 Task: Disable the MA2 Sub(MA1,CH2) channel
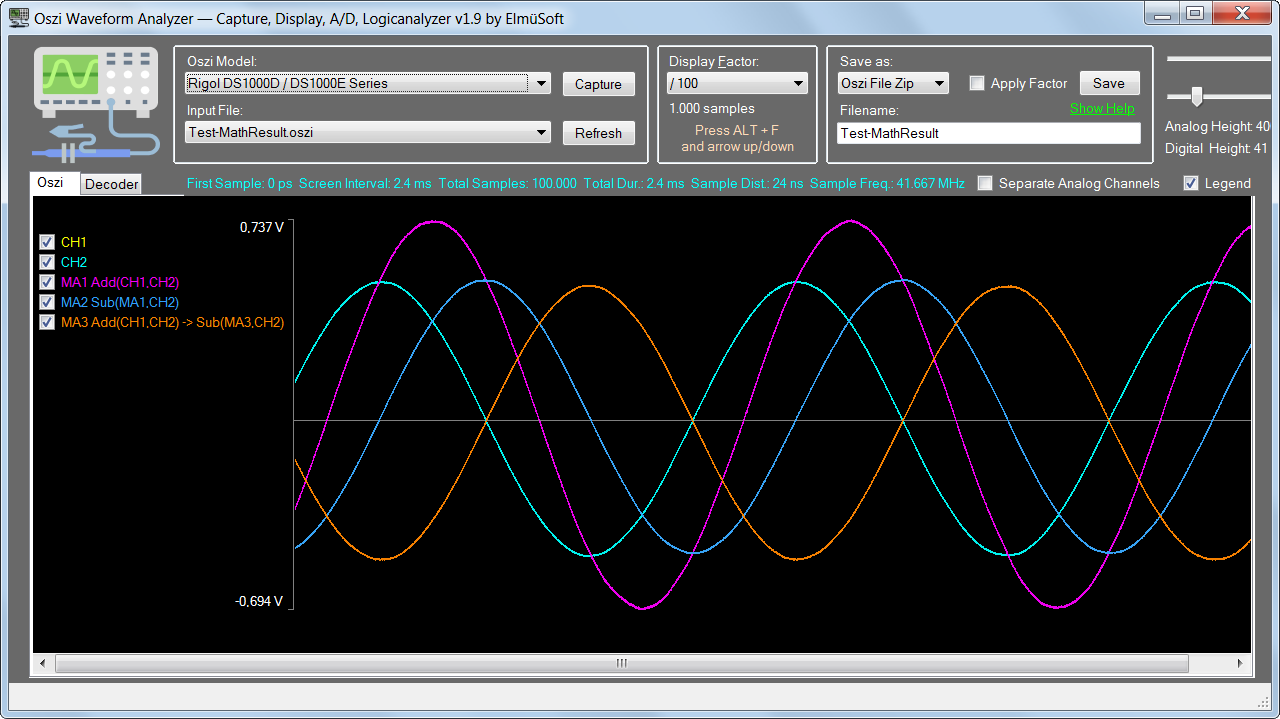pos(47,302)
